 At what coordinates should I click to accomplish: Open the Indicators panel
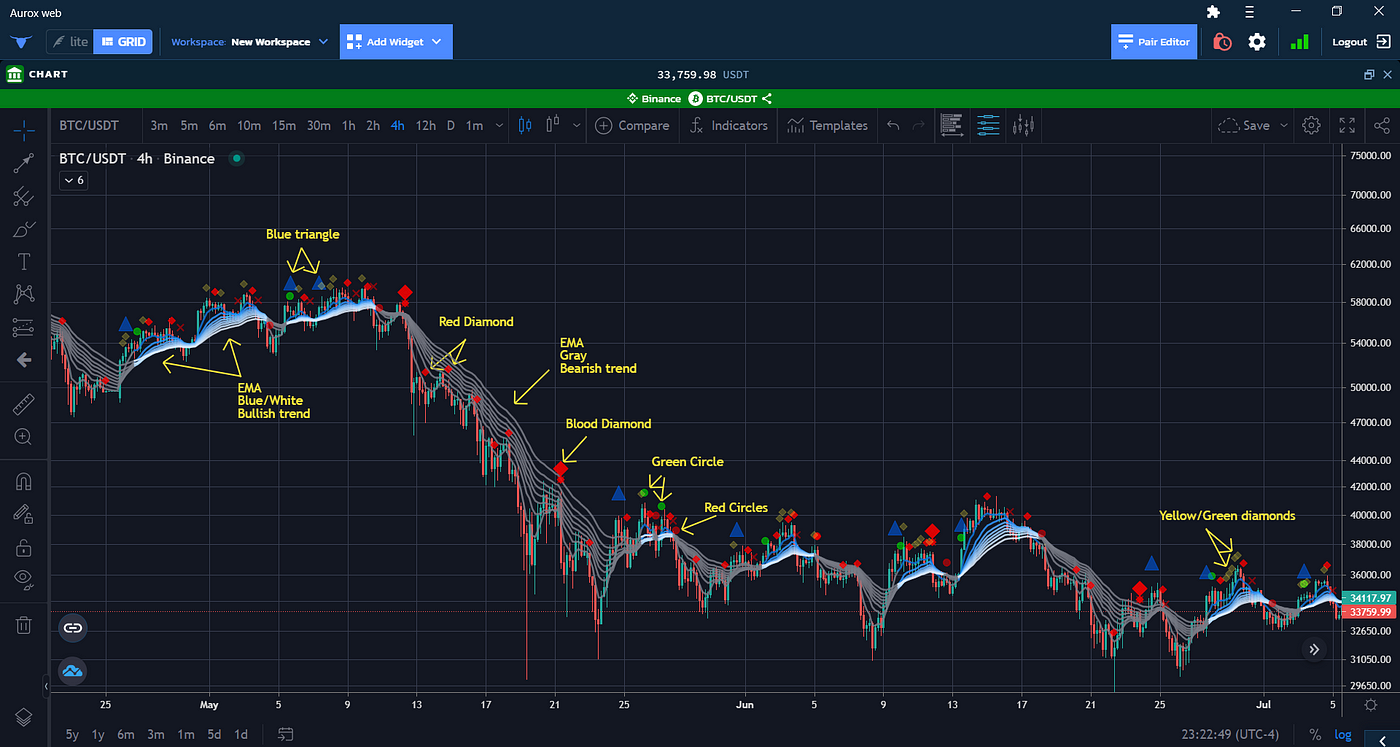tap(727, 126)
